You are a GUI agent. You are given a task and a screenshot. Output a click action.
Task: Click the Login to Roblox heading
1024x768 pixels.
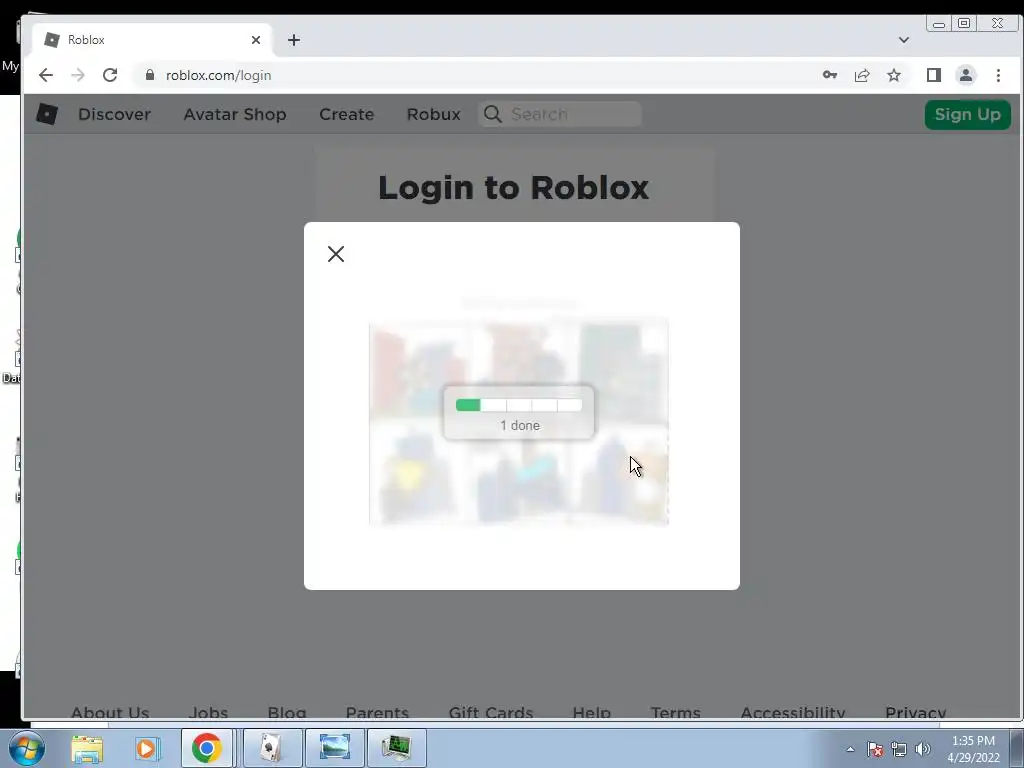point(513,187)
